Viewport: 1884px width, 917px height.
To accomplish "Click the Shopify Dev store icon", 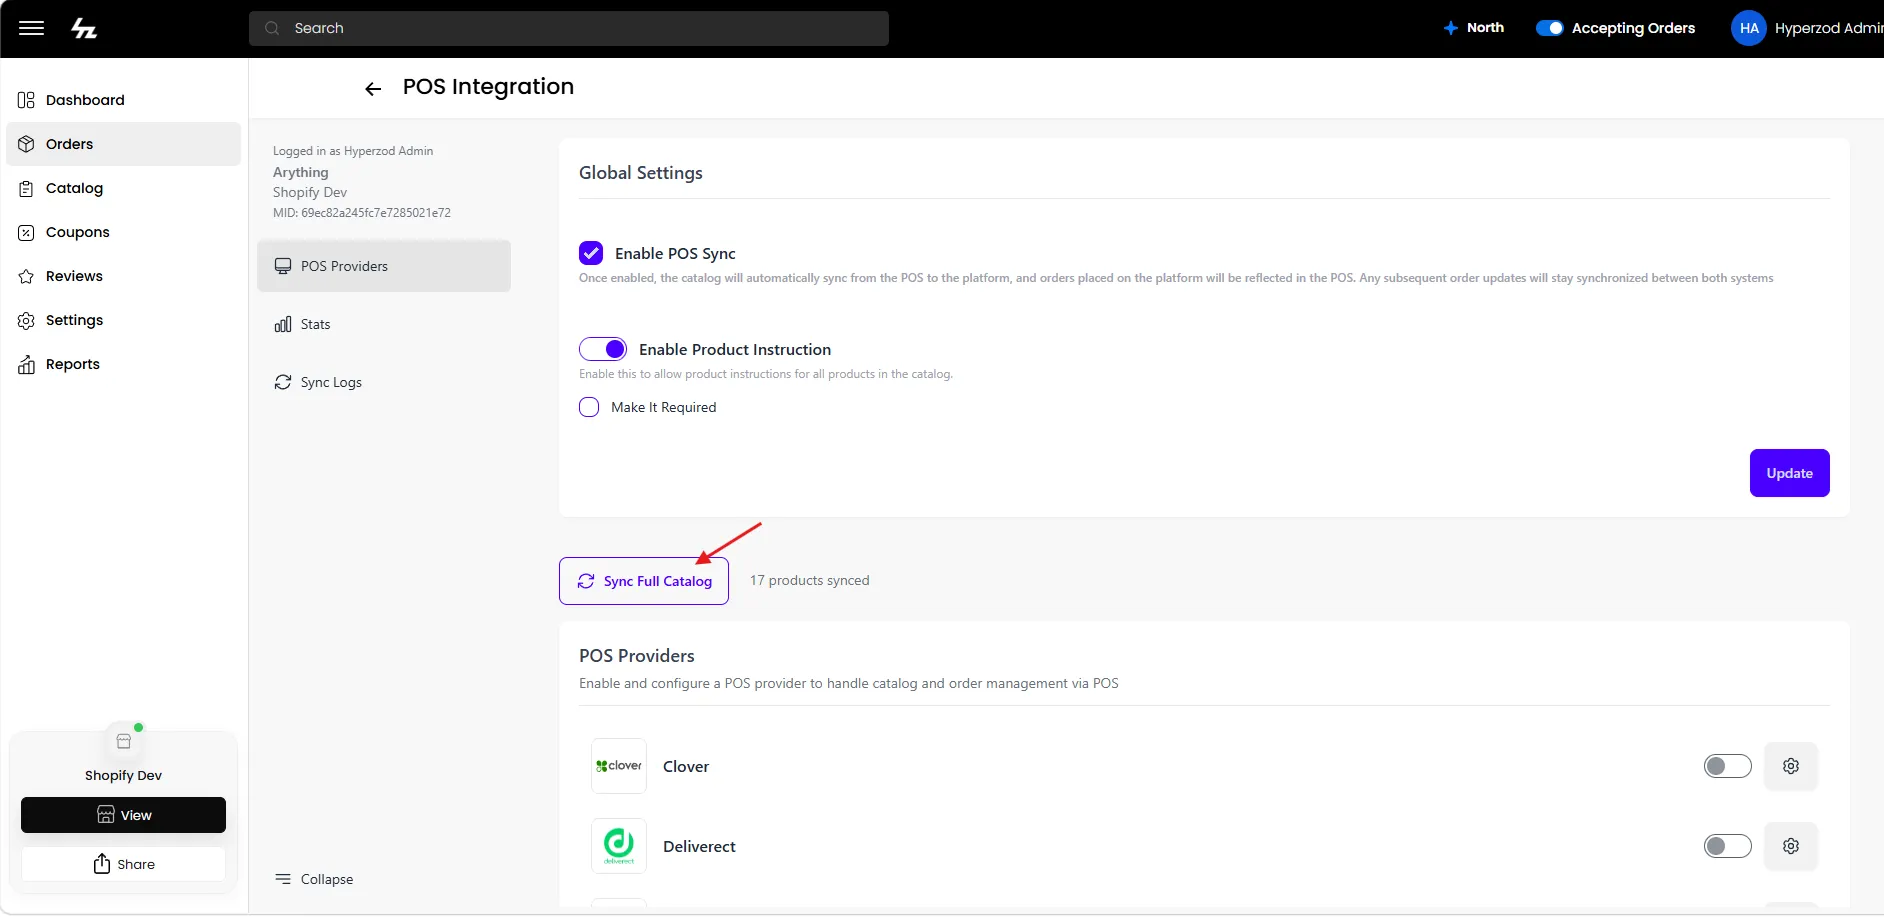I will (124, 742).
